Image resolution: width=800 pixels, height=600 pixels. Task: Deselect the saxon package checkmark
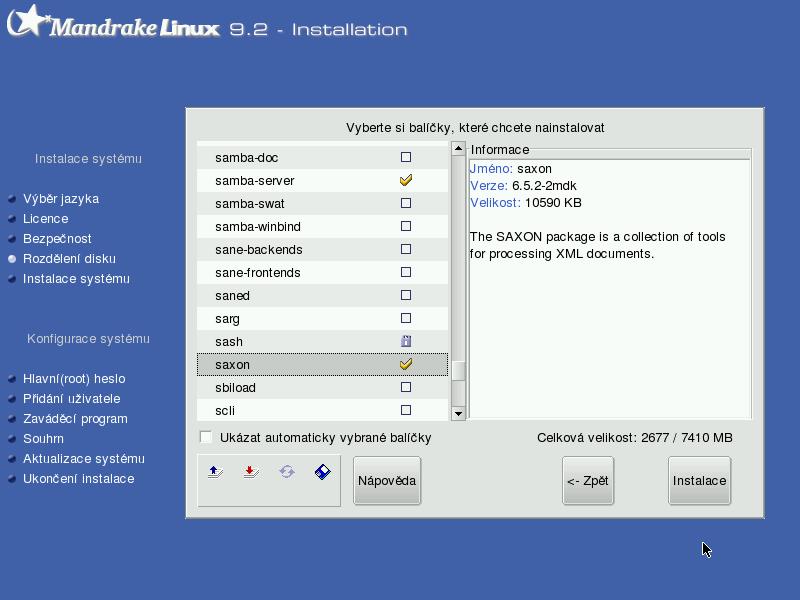[406, 364]
